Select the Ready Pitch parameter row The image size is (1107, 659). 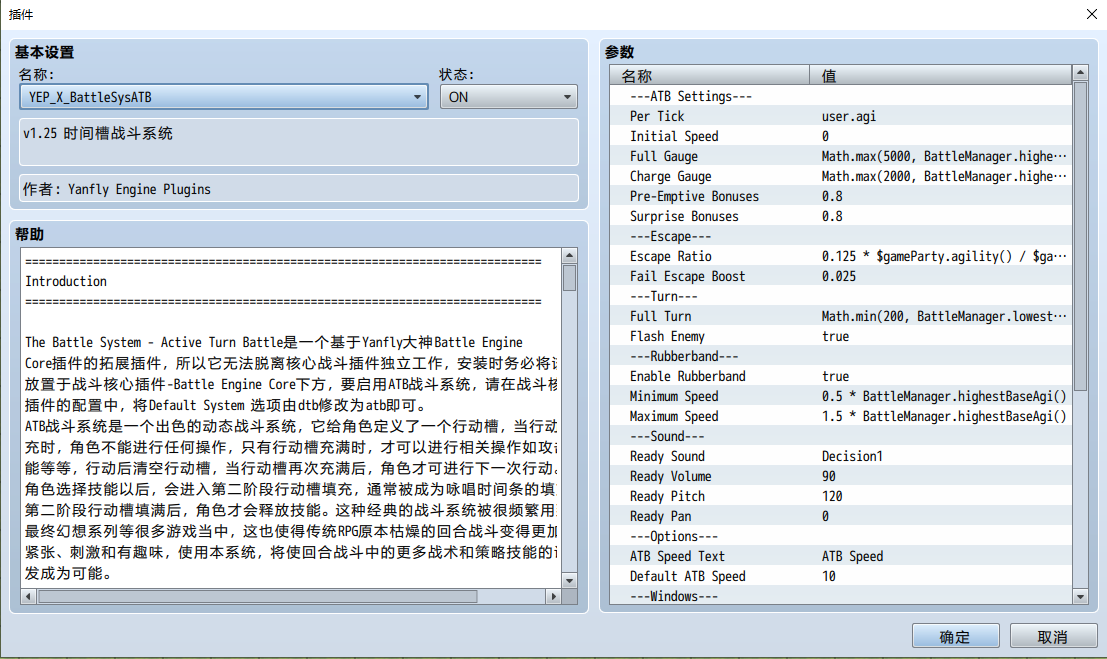(841, 496)
